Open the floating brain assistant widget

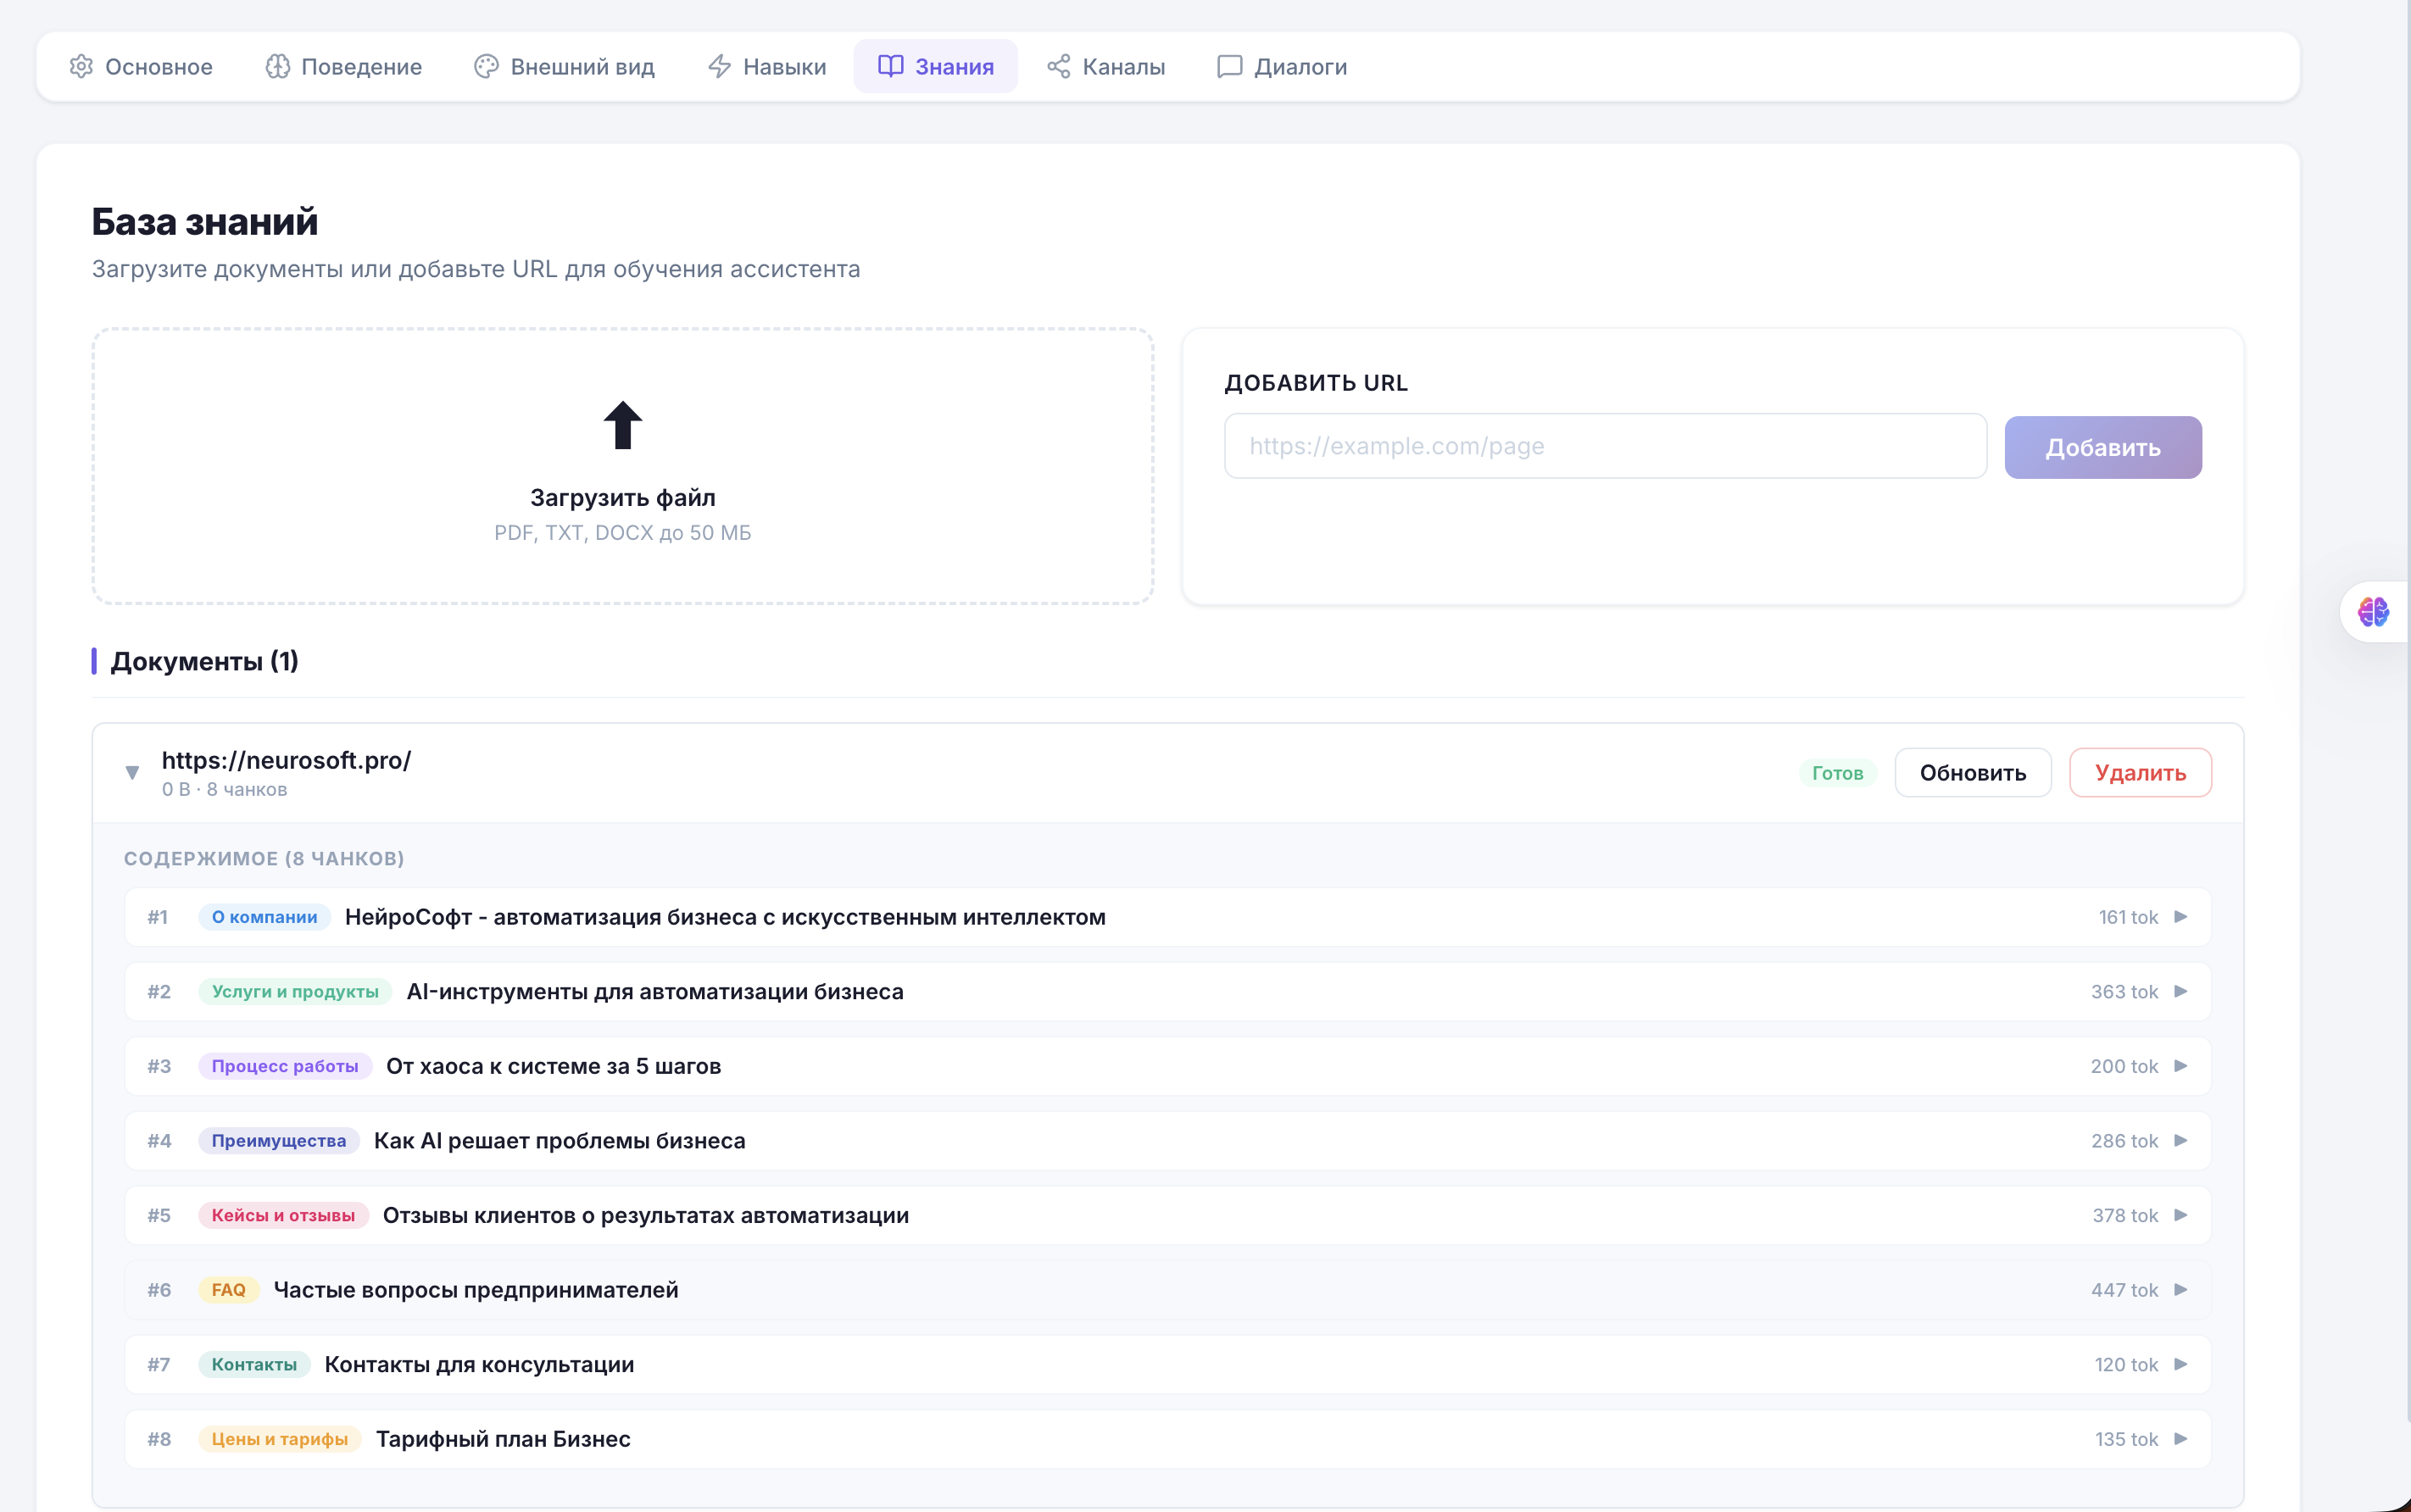(2372, 611)
